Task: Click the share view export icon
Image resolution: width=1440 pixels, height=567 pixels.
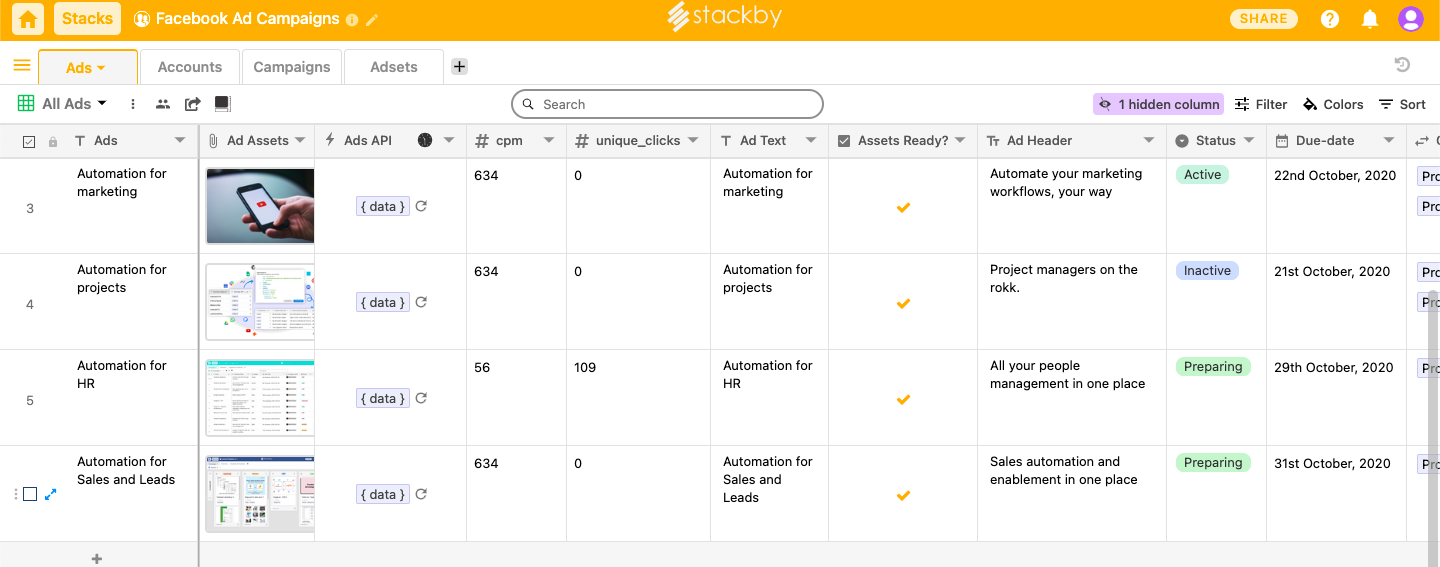Action: pyautogui.click(x=193, y=104)
